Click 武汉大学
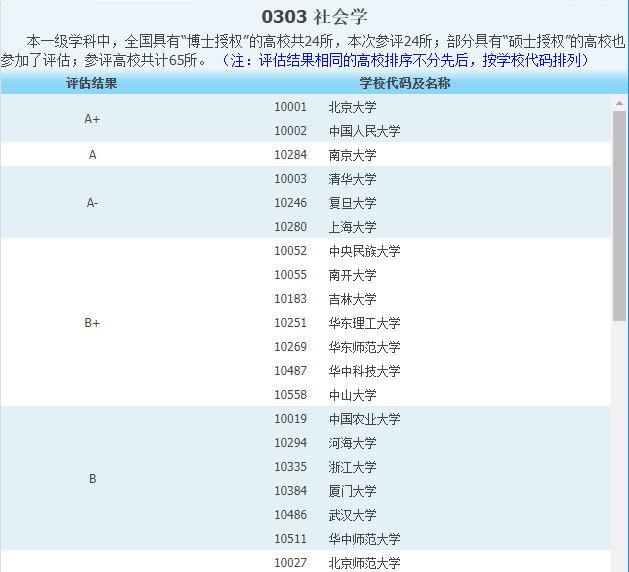The image size is (629, 572). pyautogui.click(x=353, y=515)
